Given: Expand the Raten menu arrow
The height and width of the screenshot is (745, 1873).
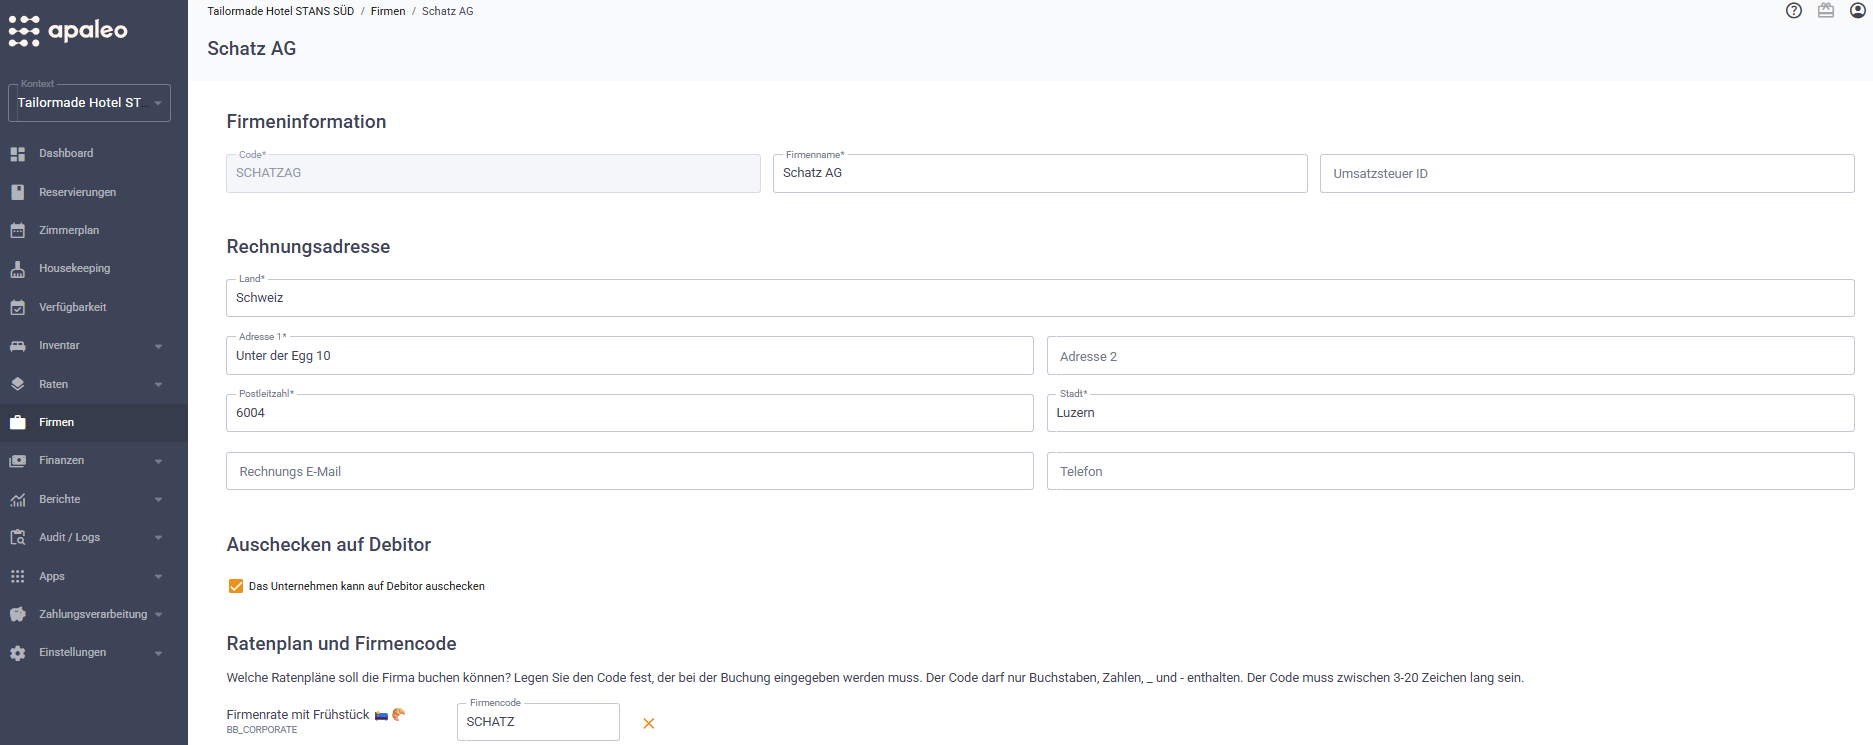Looking at the screenshot, I should tap(158, 384).
